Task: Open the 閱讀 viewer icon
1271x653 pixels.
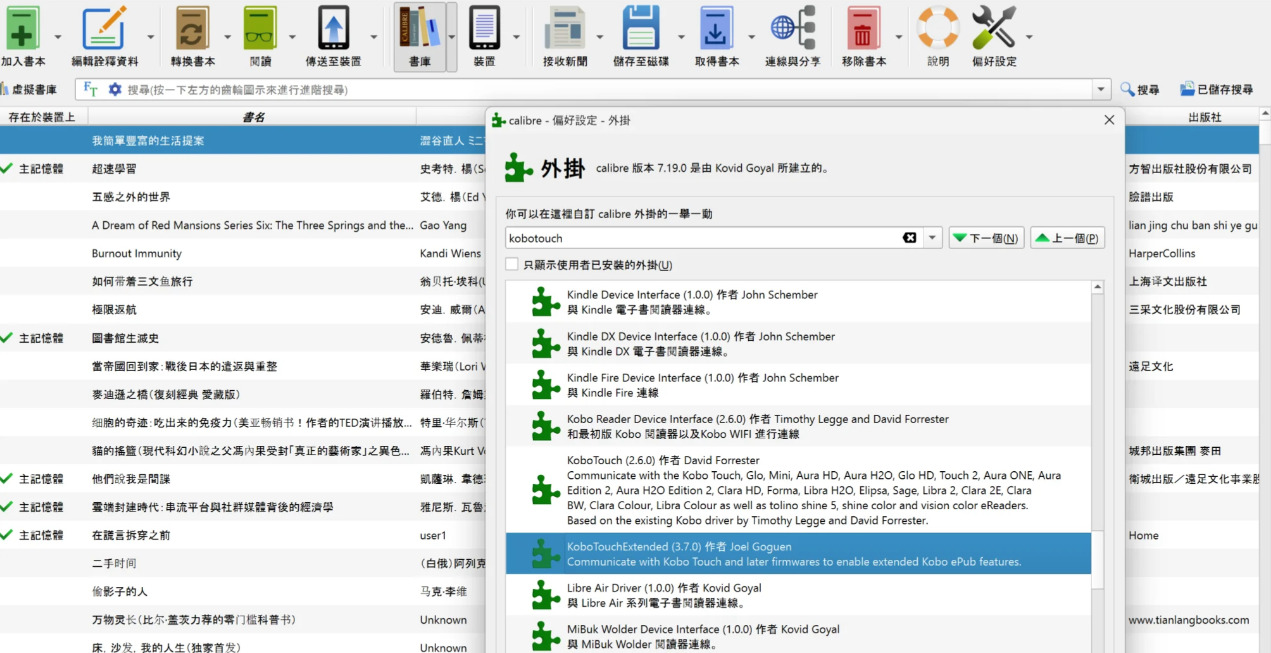Action: pos(260,28)
